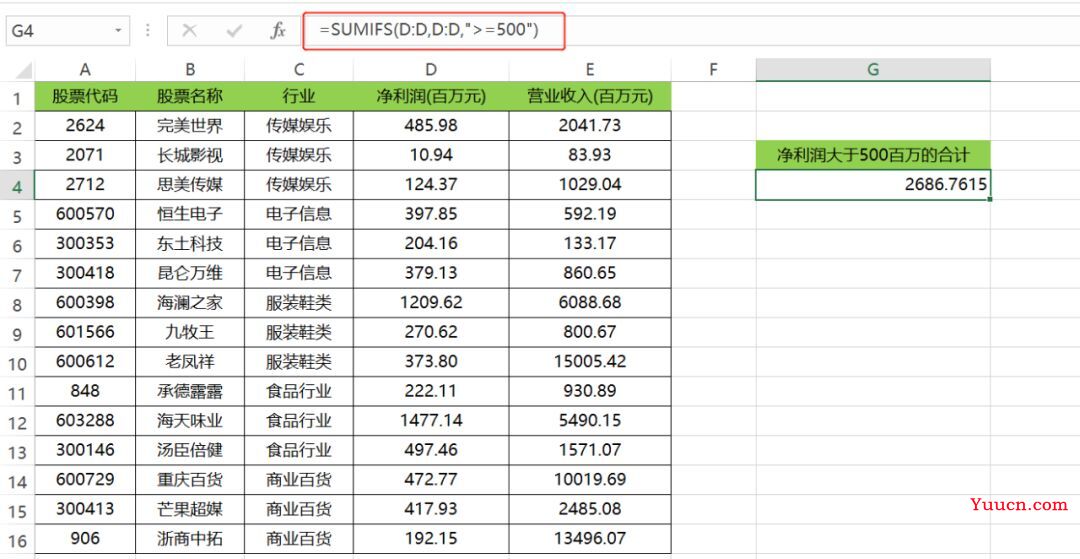This screenshot has width=1080, height=559.
Task: Select net profit cell 485.98
Action: pos(431,126)
